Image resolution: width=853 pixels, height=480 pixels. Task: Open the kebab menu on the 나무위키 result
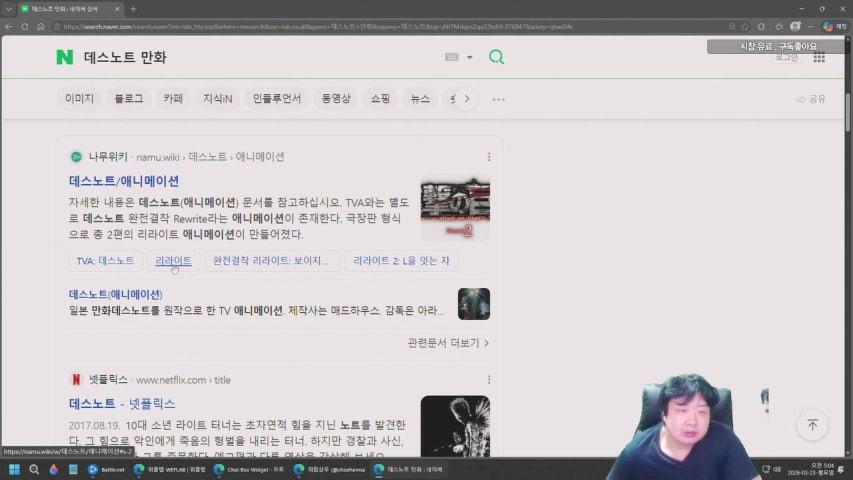click(x=489, y=157)
